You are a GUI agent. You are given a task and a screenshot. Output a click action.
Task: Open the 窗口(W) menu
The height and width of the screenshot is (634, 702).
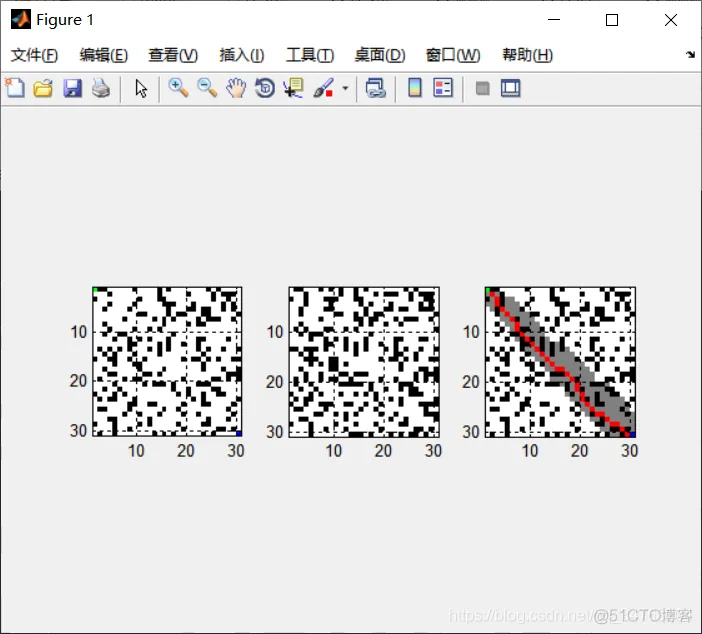(x=453, y=55)
